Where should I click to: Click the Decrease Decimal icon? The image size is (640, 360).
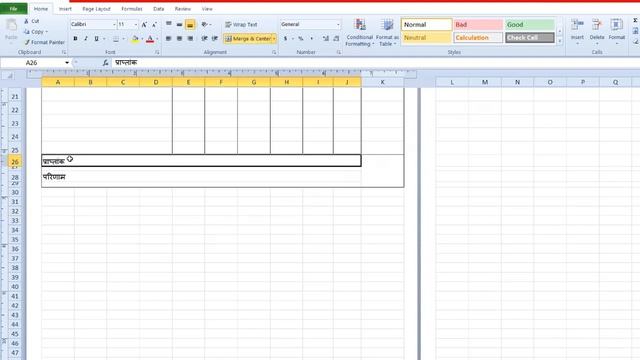(x=336, y=38)
